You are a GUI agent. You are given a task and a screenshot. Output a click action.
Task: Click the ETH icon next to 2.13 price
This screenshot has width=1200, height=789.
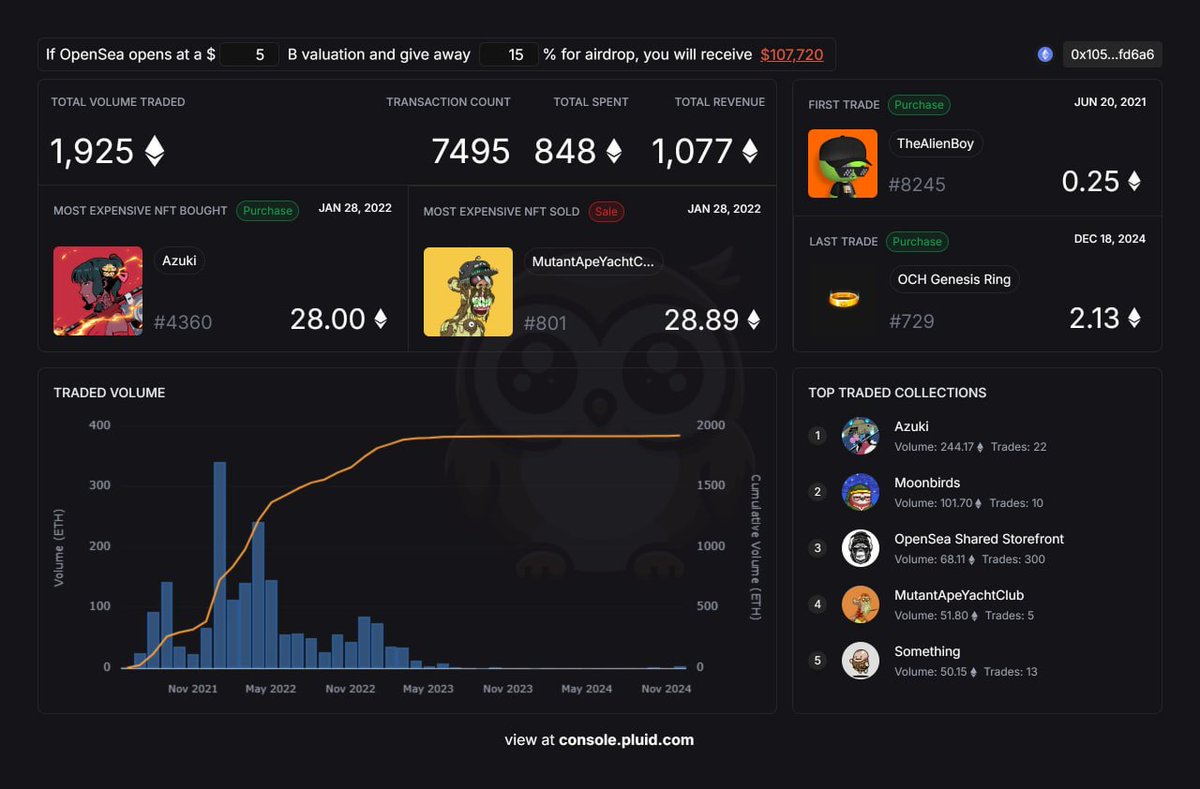tap(1134, 318)
